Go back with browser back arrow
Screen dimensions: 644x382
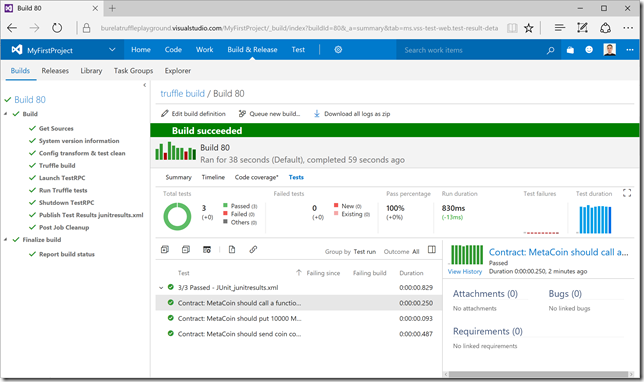coord(12,28)
